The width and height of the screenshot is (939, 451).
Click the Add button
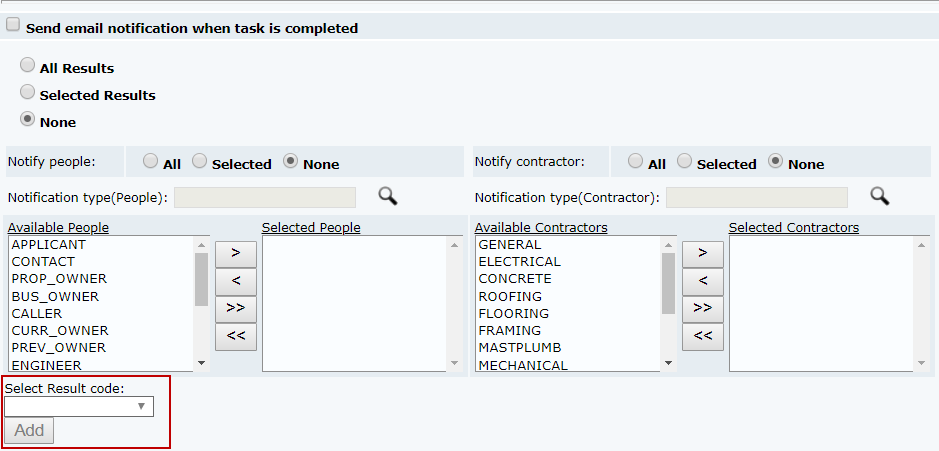click(29, 430)
